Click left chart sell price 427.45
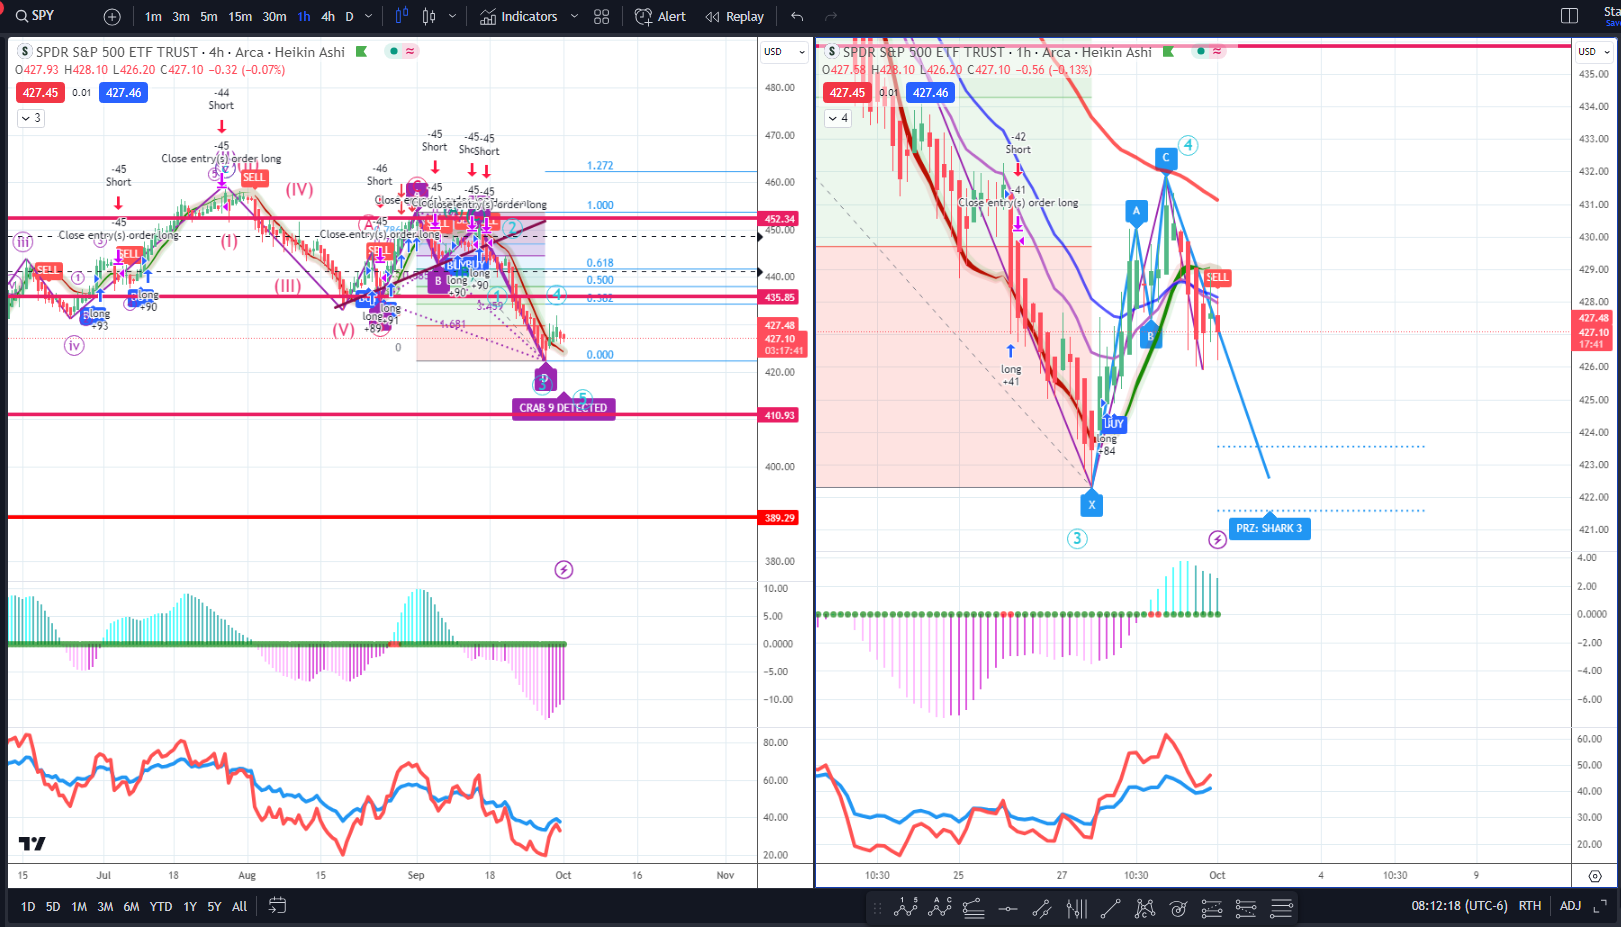 41,93
